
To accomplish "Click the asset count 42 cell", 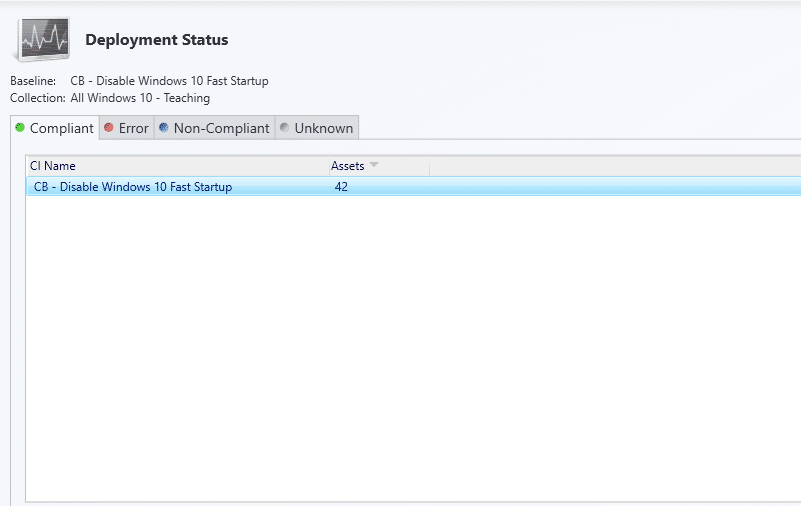I will 341,187.
